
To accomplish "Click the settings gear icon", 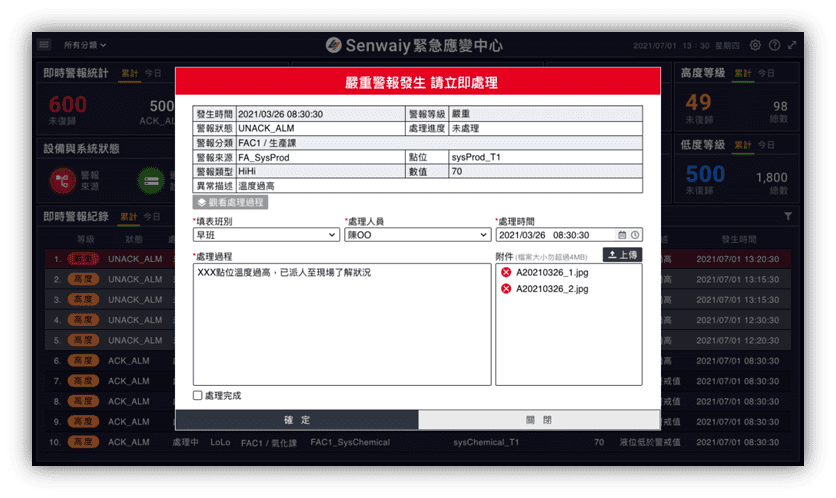I will pyautogui.click(x=755, y=45).
